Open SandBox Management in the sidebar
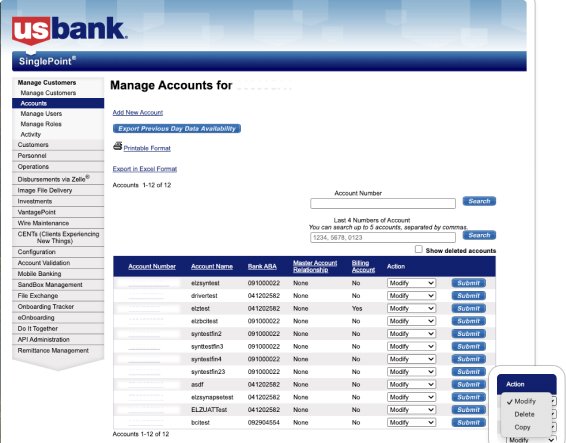 pyautogui.click(x=50, y=285)
